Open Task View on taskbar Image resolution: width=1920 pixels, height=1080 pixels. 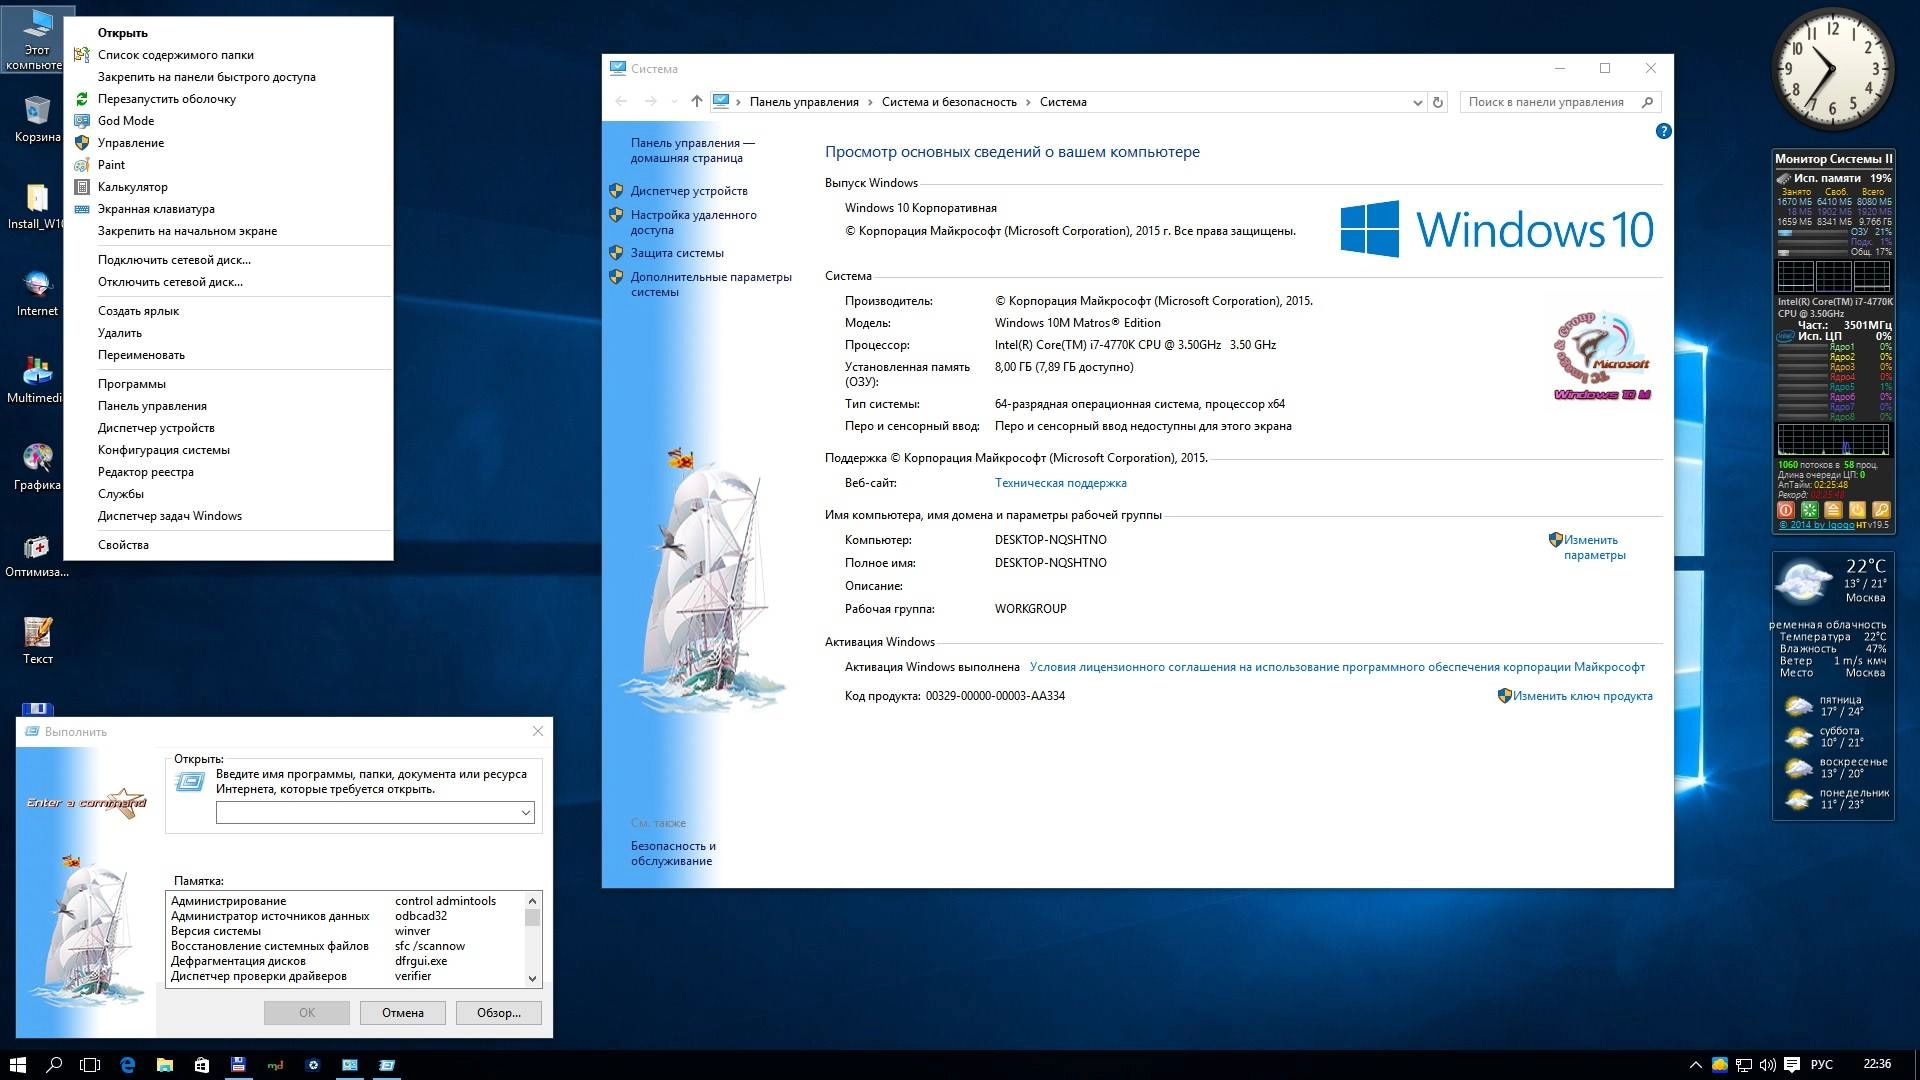click(x=90, y=1065)
